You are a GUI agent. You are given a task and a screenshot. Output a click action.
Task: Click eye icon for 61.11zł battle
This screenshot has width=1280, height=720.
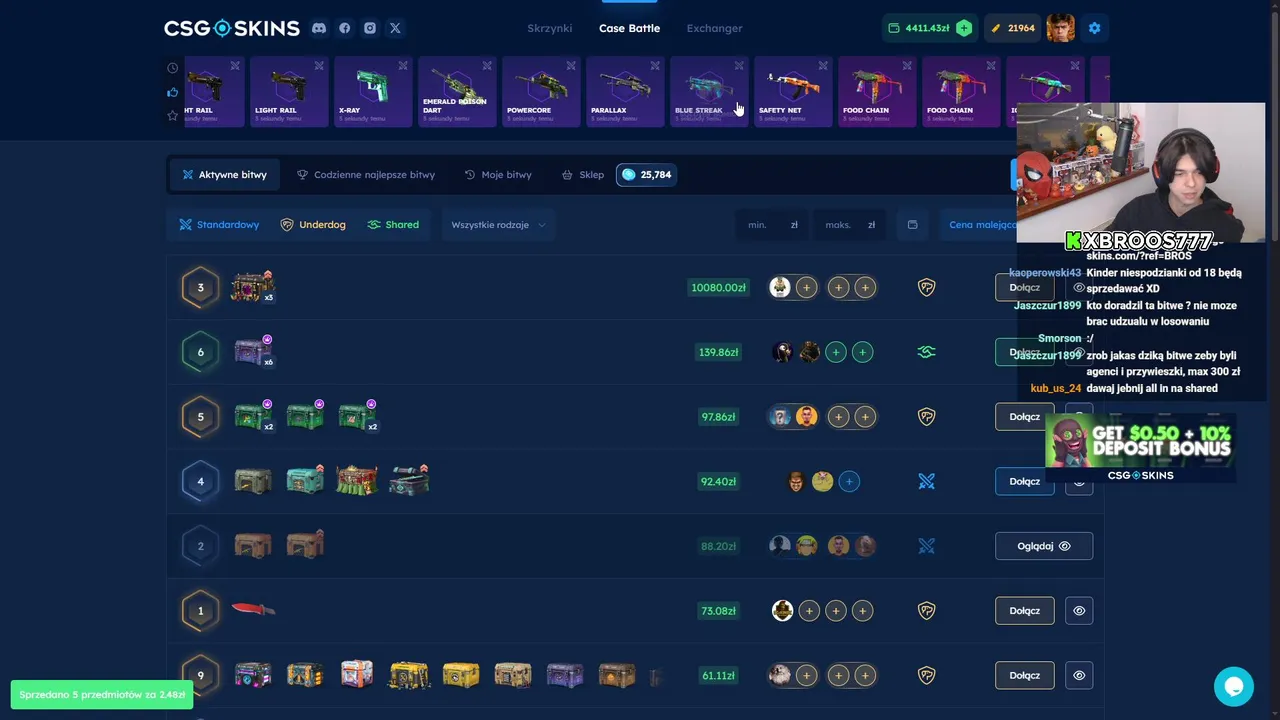pyautogui.click(x=1079, y=676)
